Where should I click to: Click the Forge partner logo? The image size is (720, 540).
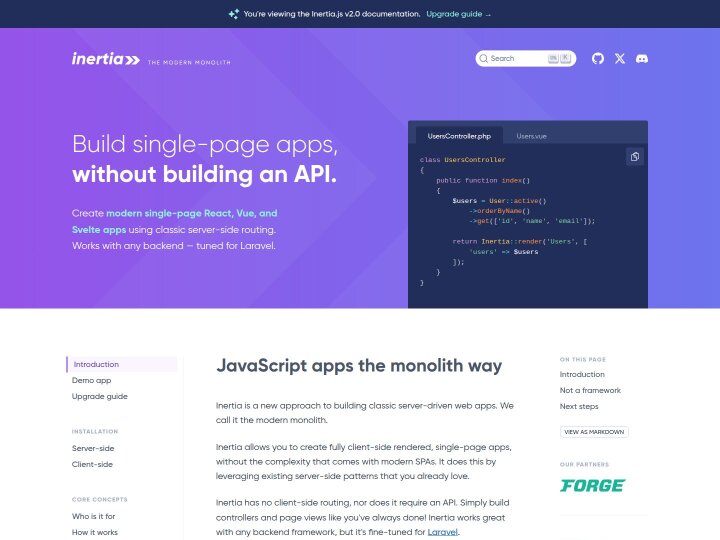592,485
